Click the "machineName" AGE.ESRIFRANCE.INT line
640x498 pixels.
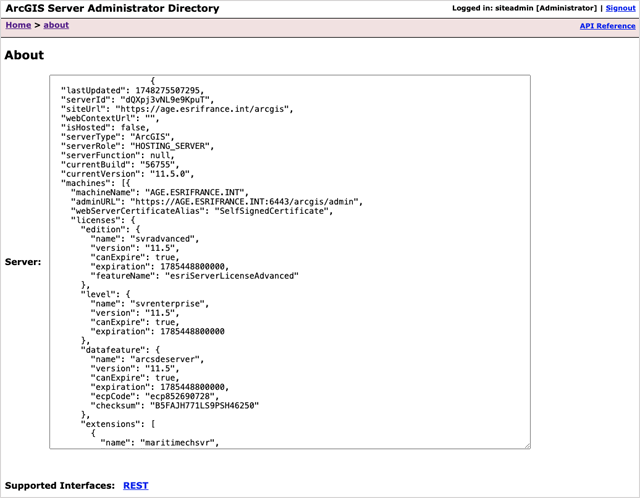point(160,192)
